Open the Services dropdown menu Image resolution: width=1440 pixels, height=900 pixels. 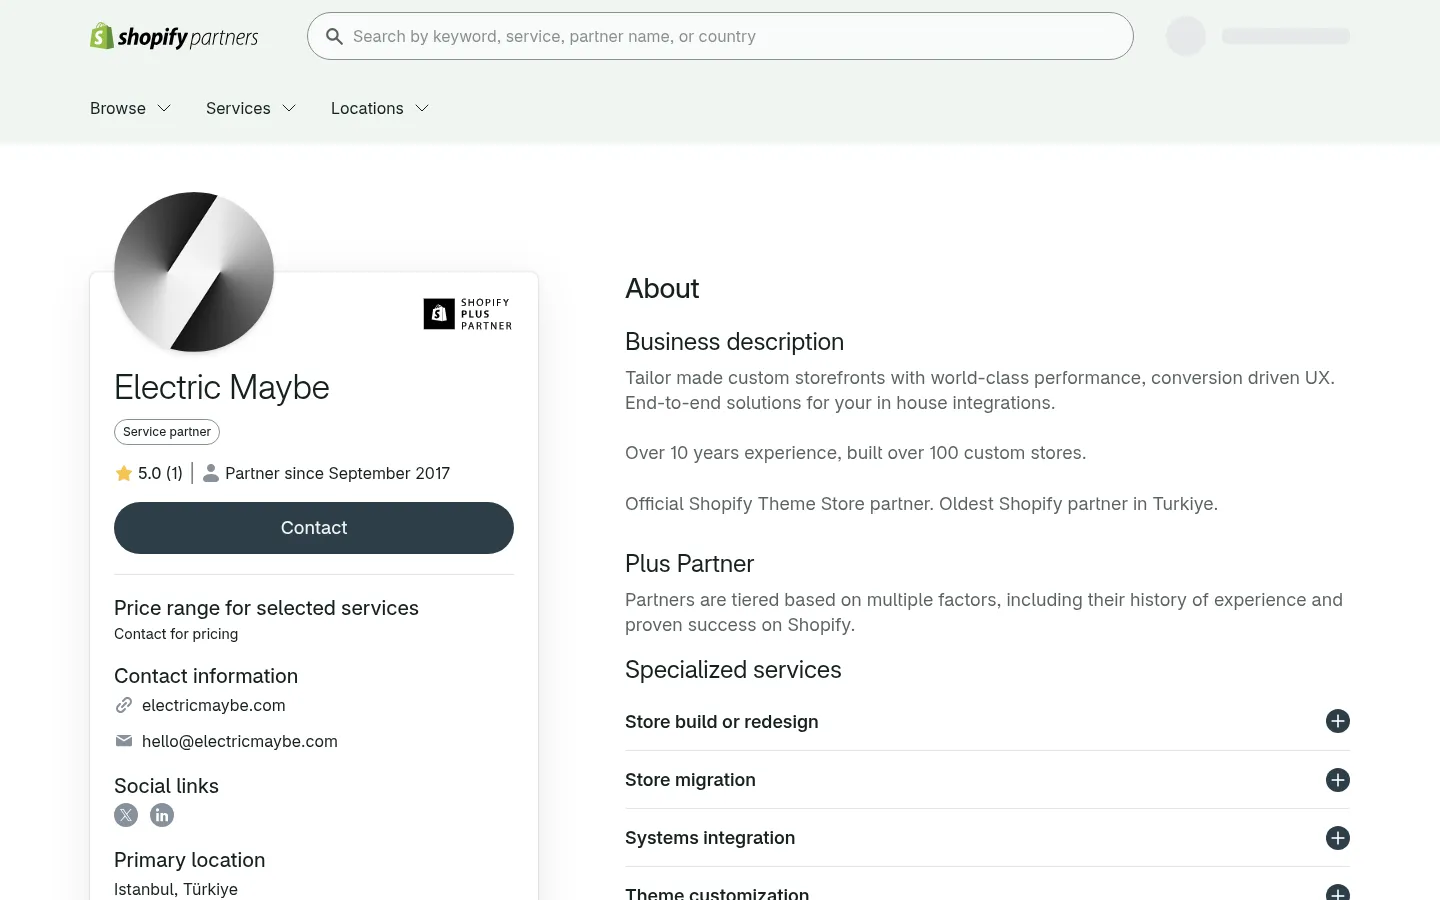click(251, 108)
